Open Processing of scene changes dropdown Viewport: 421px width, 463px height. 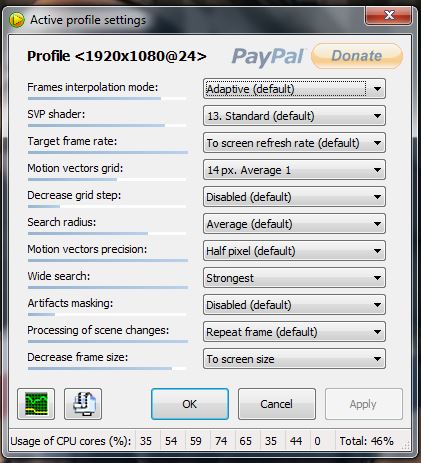pos(294,332)
